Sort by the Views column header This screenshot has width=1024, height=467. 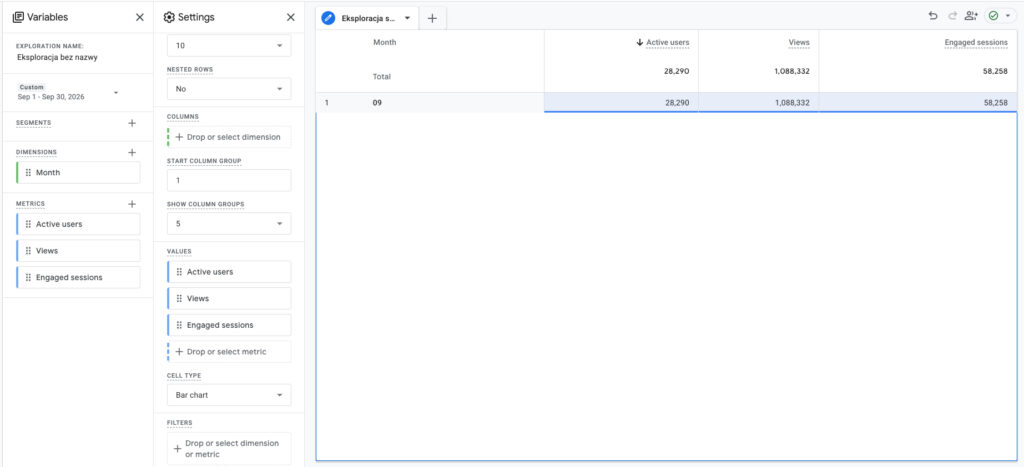(x=799, y=42)
